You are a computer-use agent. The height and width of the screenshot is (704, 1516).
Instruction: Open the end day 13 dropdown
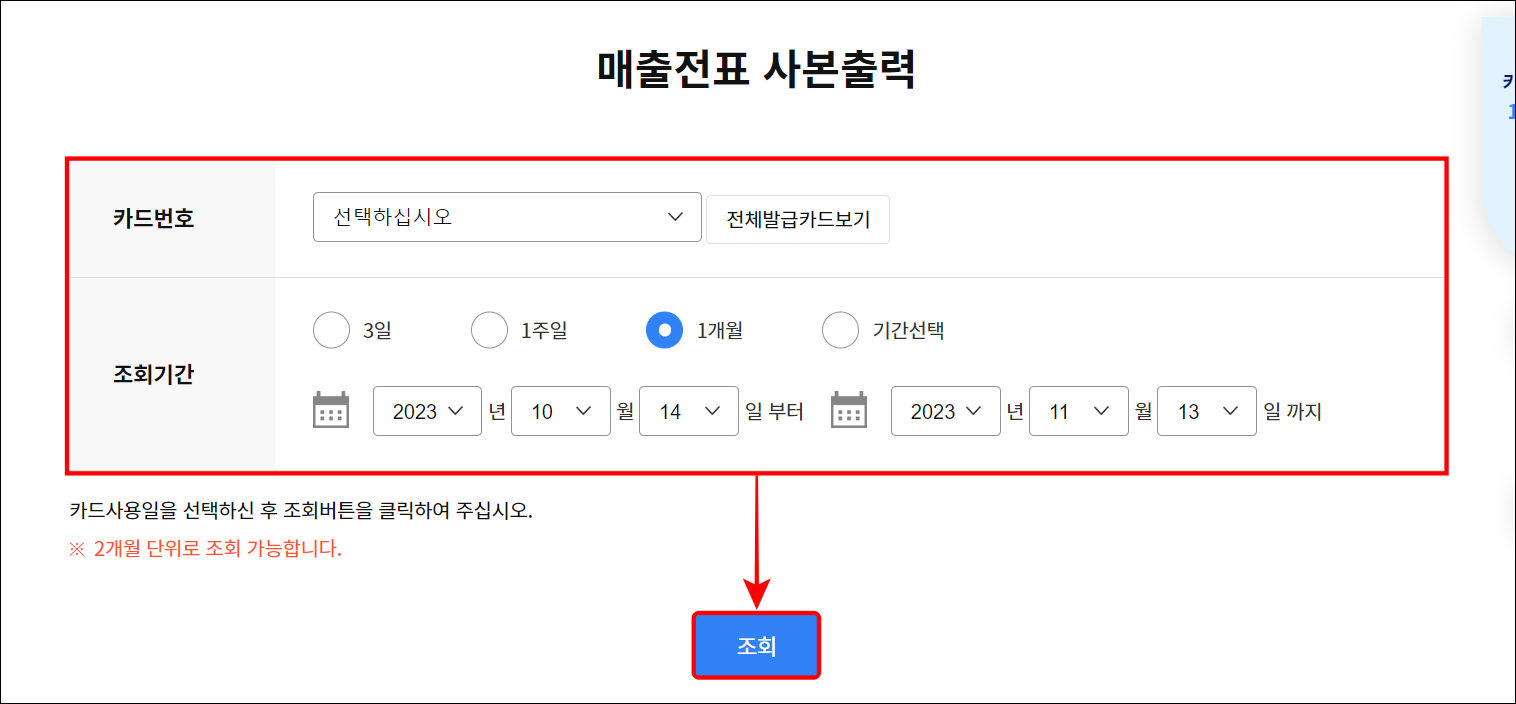pos(1207,410)
